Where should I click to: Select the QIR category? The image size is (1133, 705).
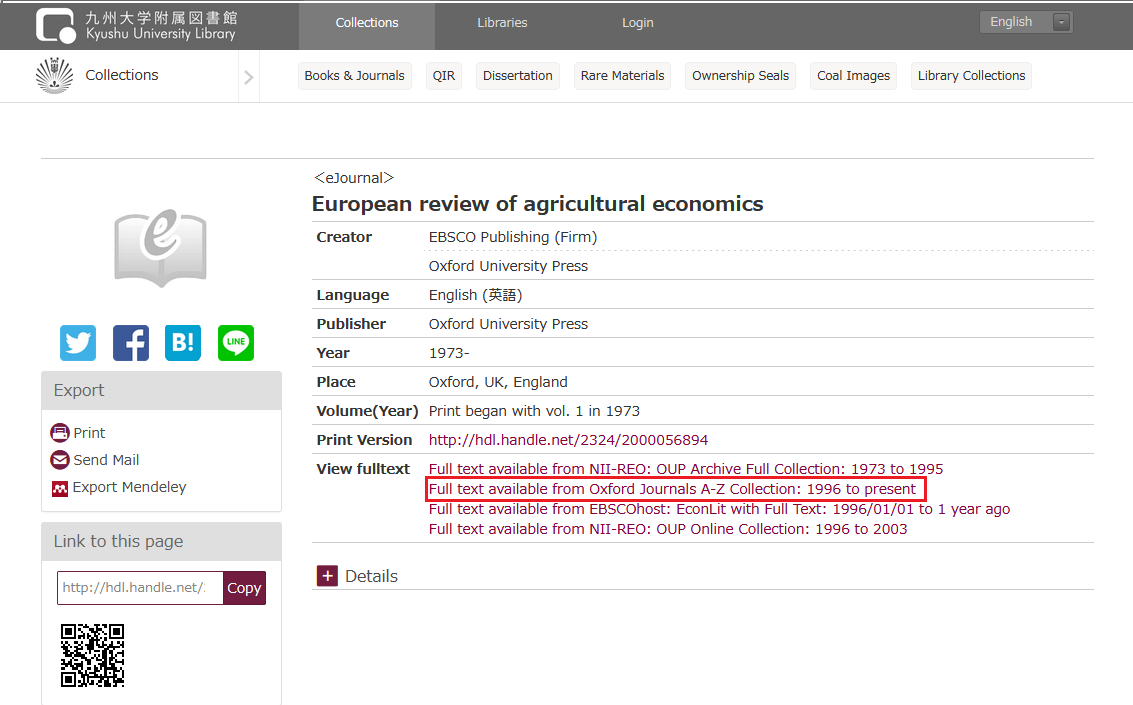click(x=444, y=76)
